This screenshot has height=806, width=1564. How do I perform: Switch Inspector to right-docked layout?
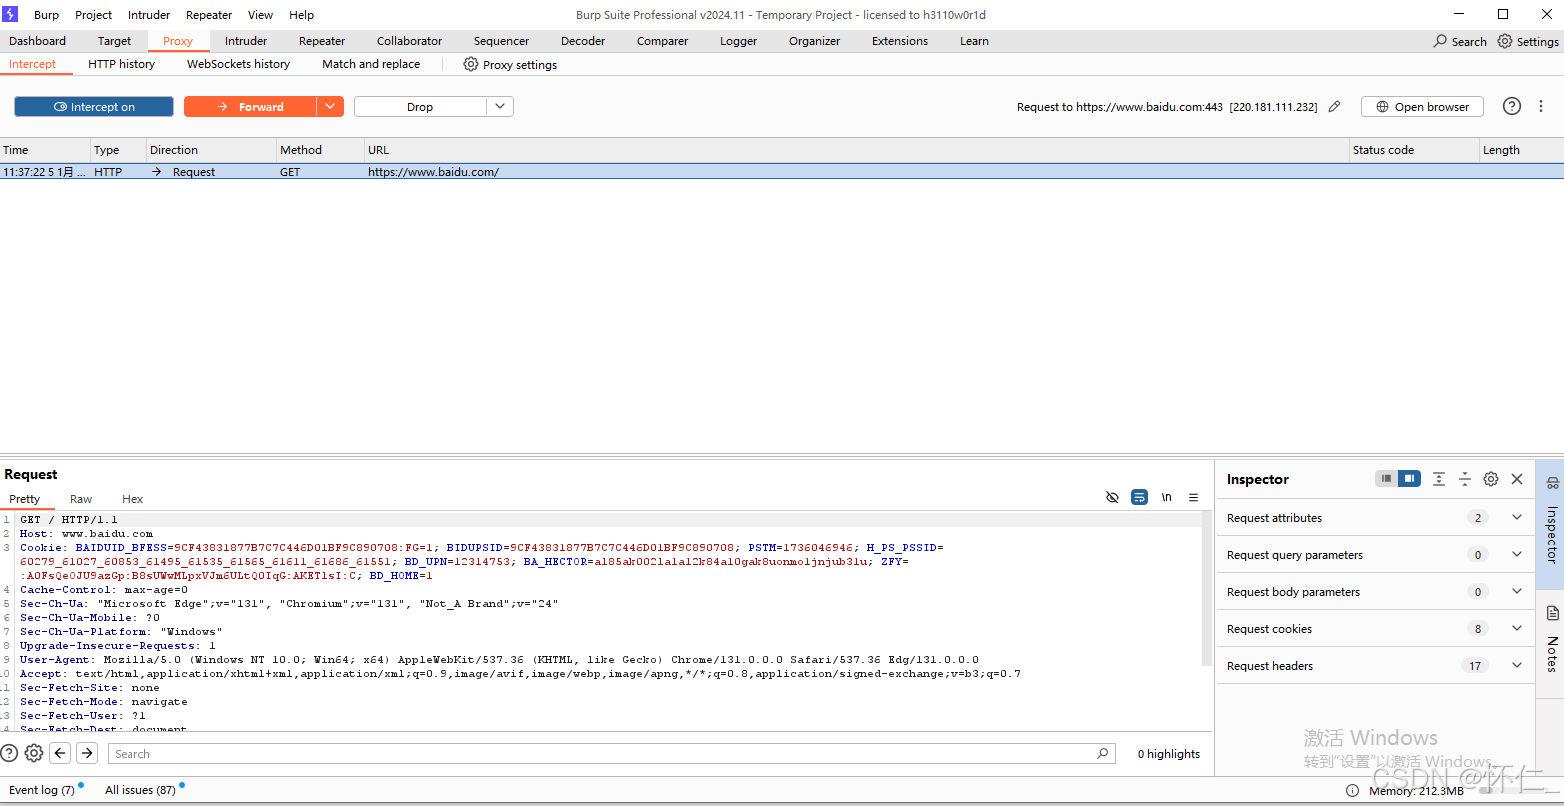click(1409, 479)
